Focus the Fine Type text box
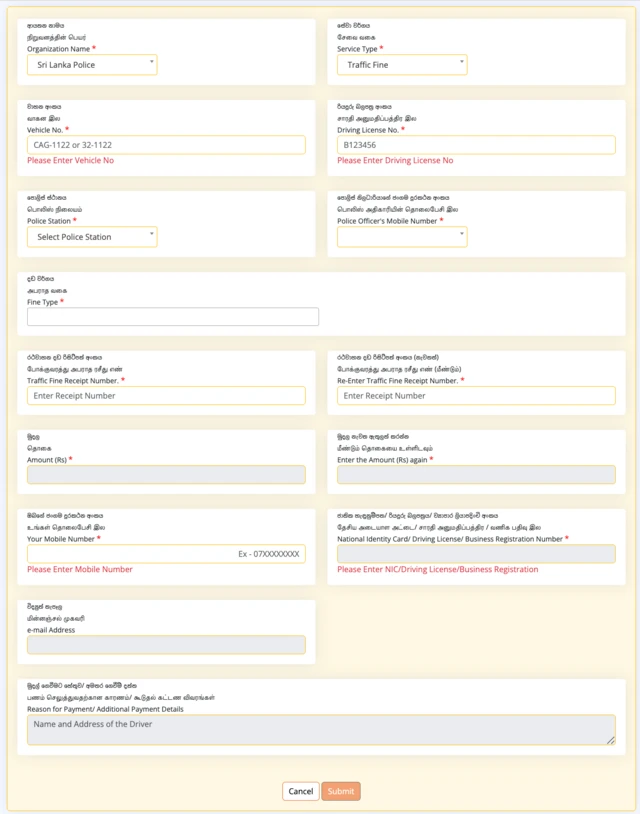 173,317
